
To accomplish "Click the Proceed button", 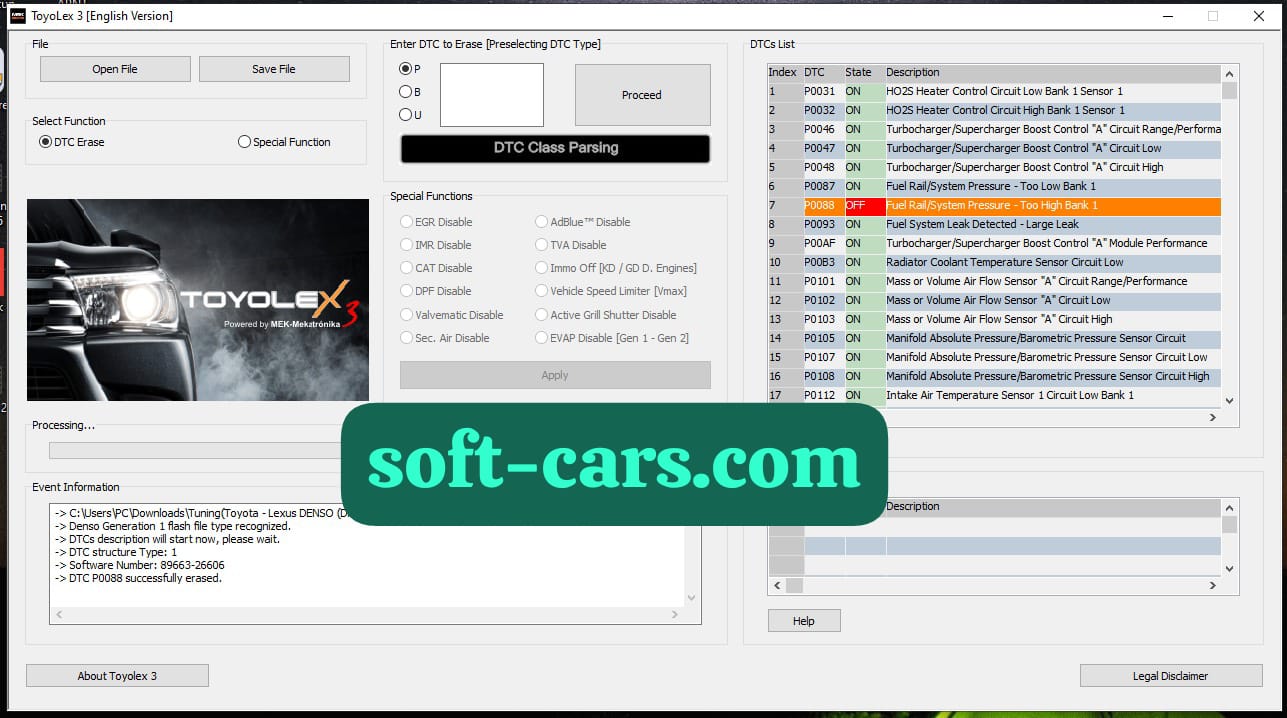I will [642, 95].
